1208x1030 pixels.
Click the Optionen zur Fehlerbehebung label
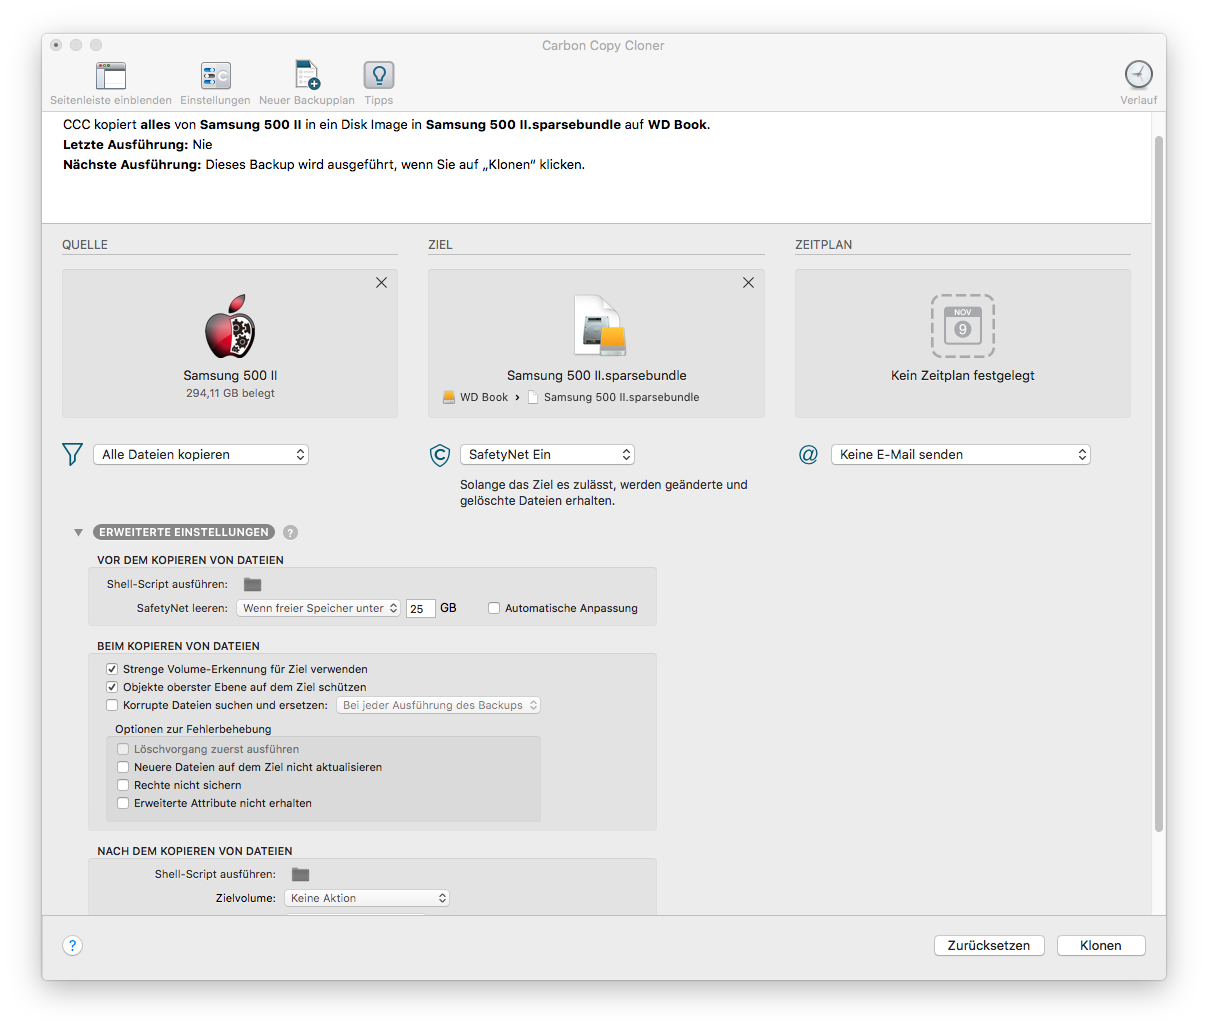point(193,729)
